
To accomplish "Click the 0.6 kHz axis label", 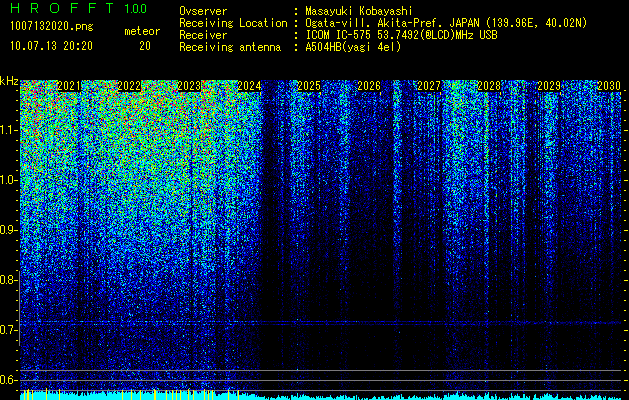I will tap(9, 380).
